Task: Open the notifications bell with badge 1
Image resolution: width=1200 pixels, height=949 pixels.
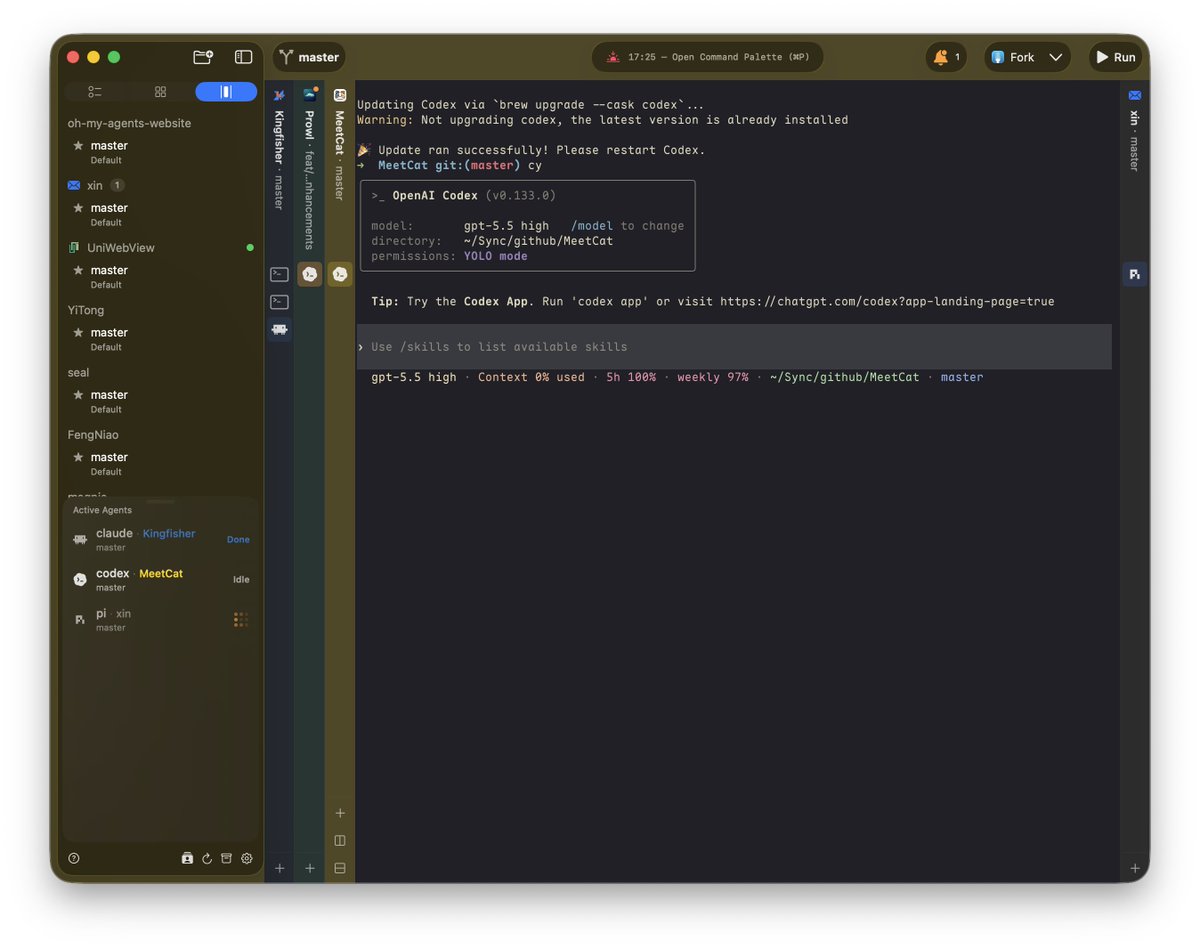Action: [946, 57]
